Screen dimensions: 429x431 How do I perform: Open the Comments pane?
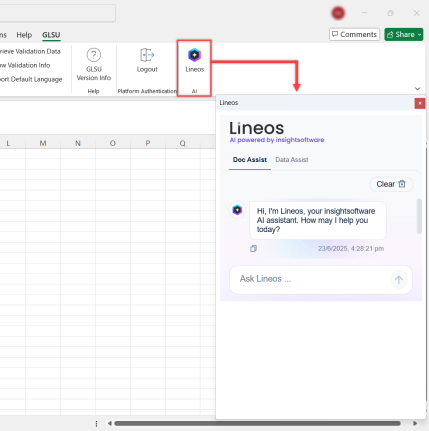[354, 34]
